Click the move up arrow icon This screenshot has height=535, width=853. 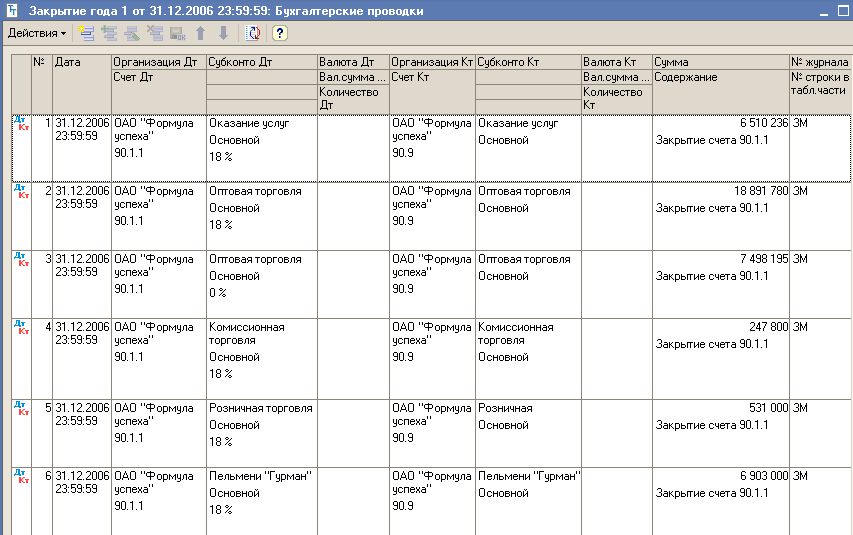(200, 33)
